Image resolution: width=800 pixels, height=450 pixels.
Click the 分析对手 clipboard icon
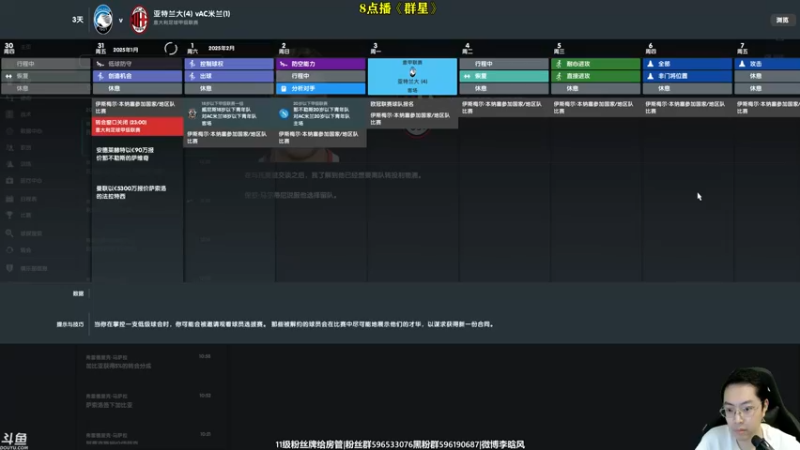click(x=284, y=88)
